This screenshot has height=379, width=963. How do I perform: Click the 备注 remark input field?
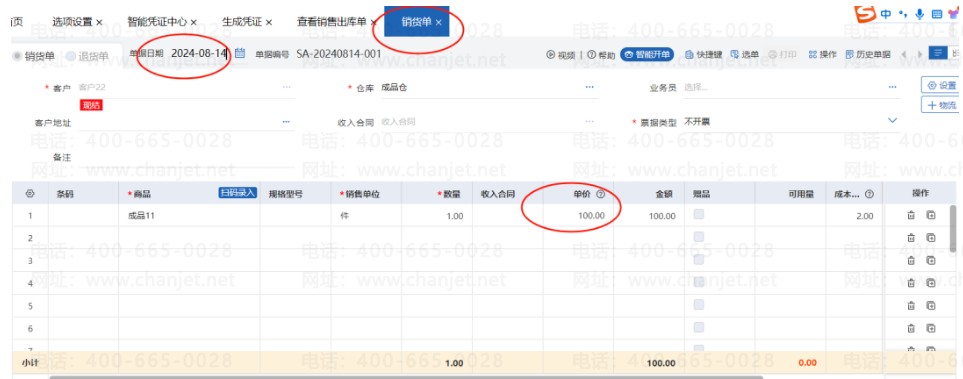click(x=187, y=158)
